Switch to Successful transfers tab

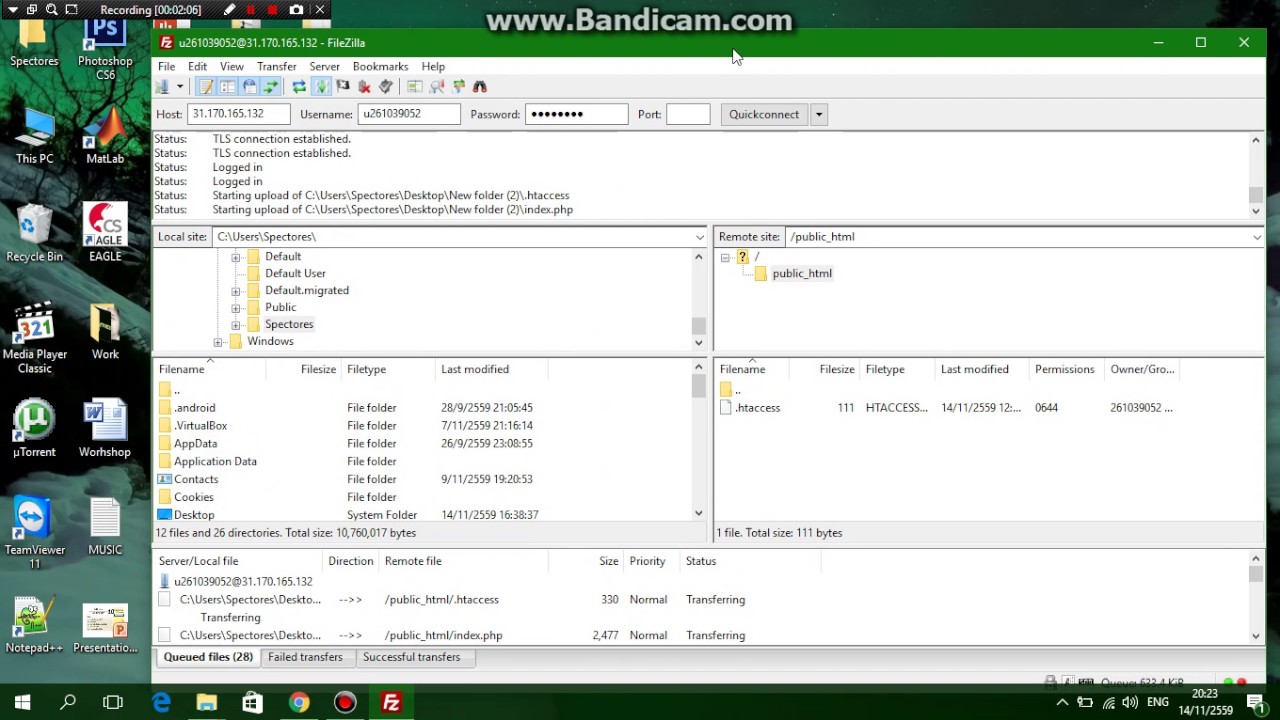(x=411, y=657)
